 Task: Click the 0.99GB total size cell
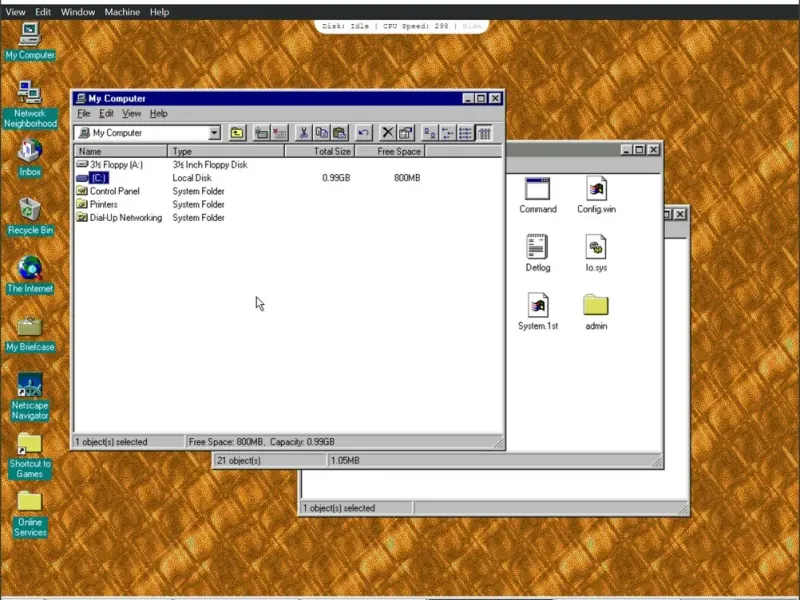click(x=336, y=178)
